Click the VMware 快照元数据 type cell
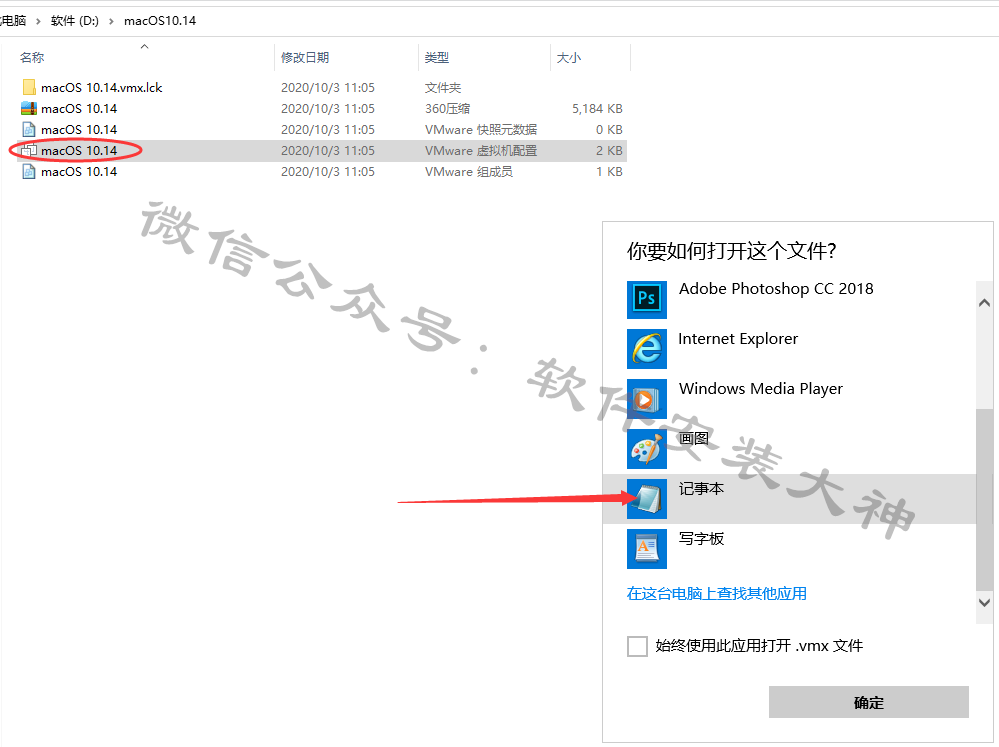This screenshot has height=747, width=999. (x=481, y=129)
